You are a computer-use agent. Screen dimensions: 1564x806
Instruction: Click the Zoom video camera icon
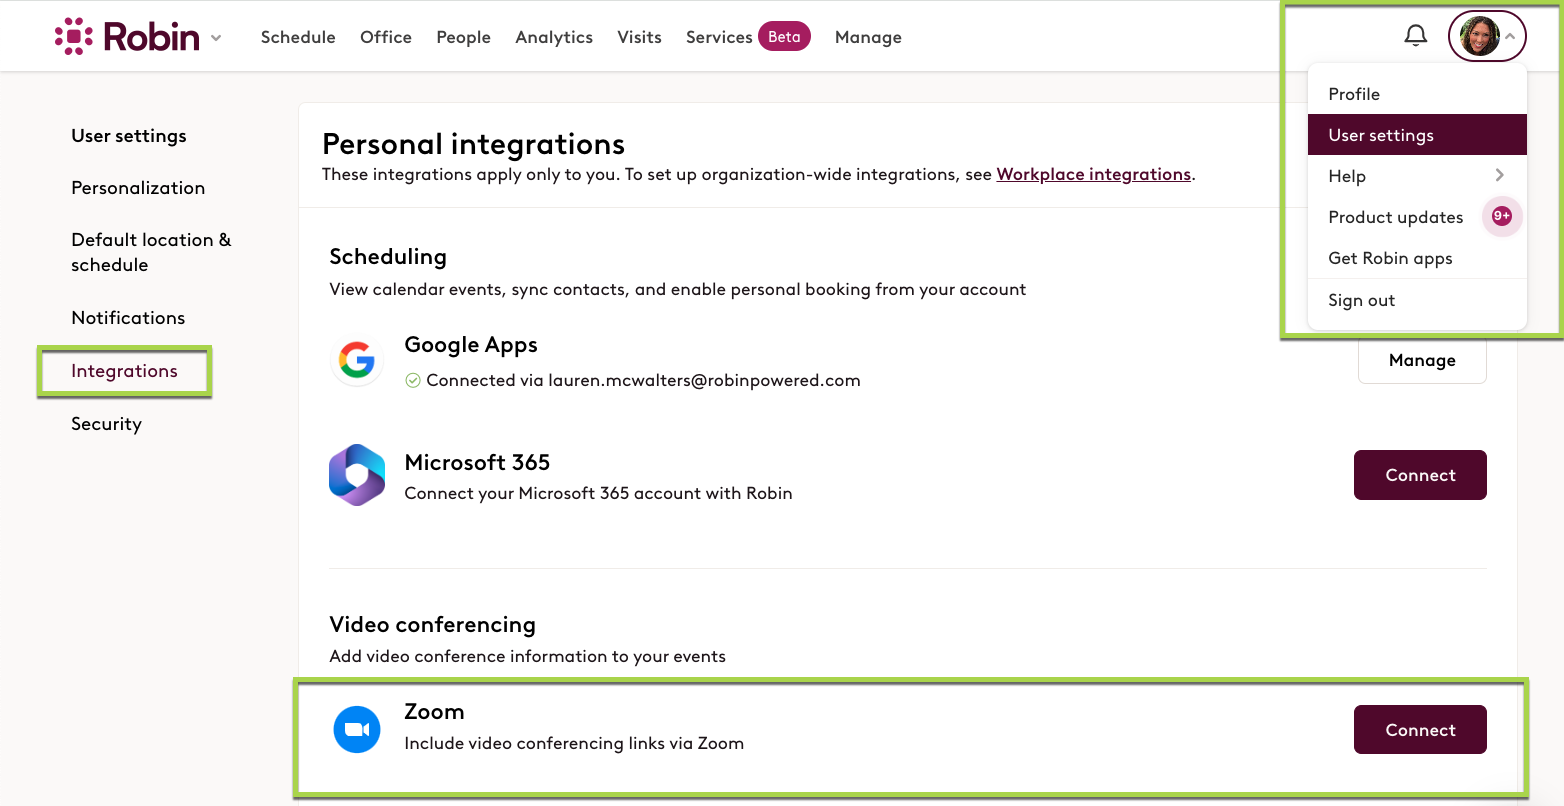[357, 729]
